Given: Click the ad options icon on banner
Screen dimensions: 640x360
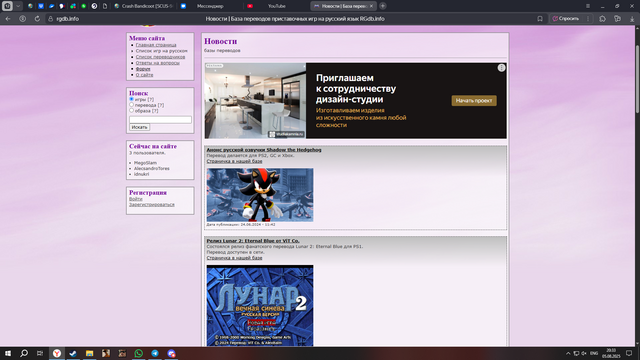Looking at the screenshot, I should tap(501, 68).
